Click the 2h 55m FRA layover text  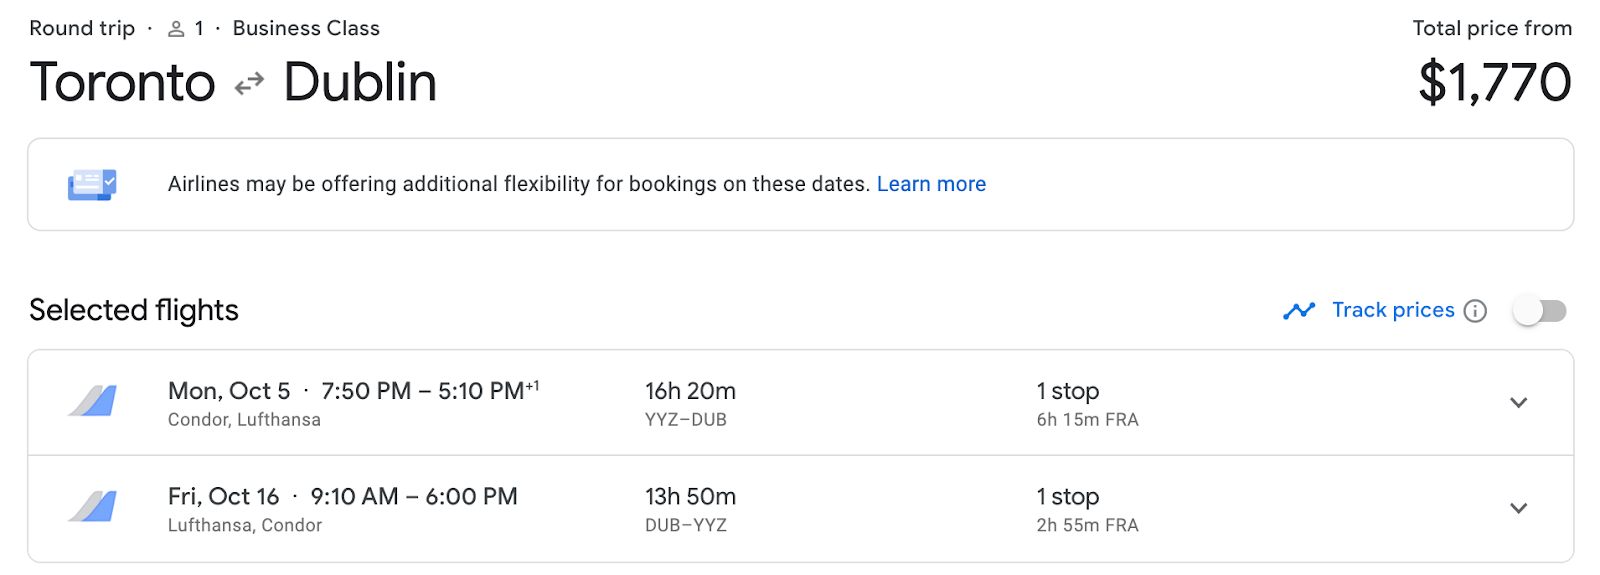(1087, 525)
